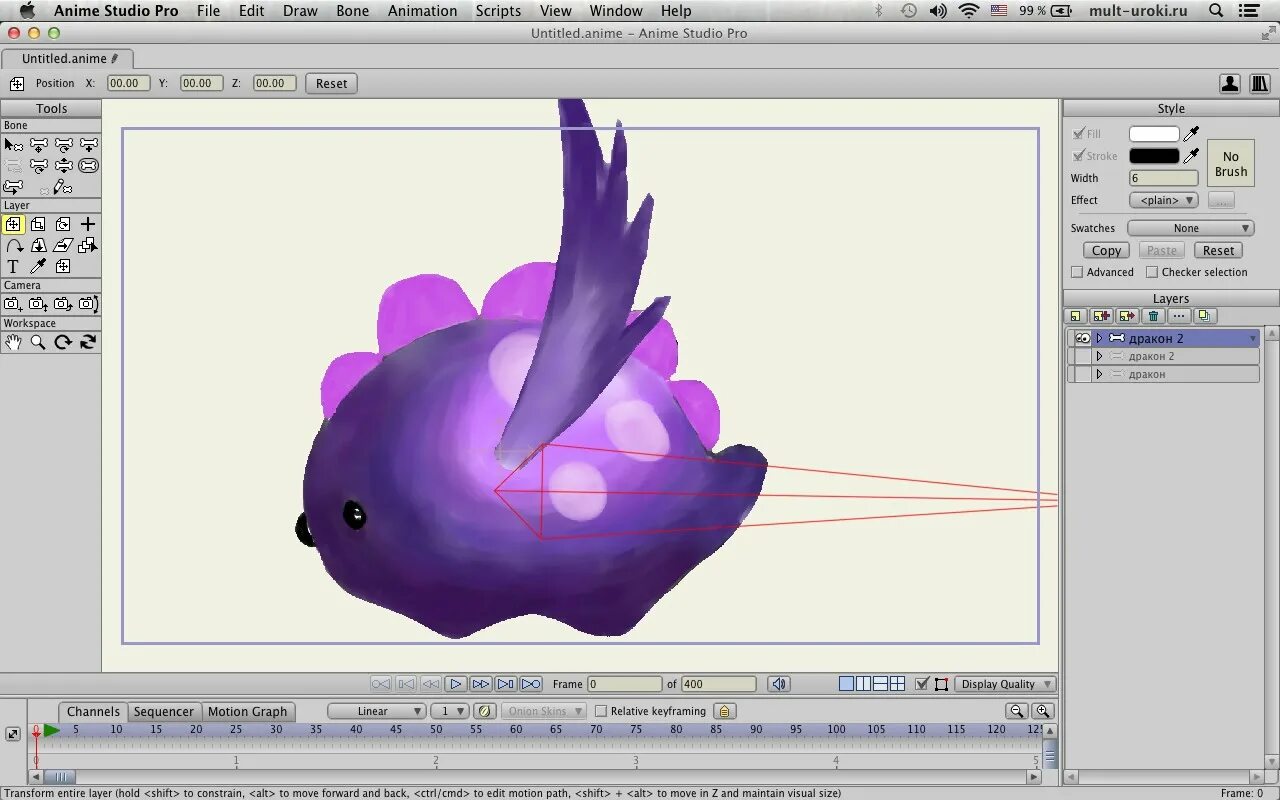Enable Checker selection
Image resolution: width=1280 pixels, height=800 pixels.
coord(1152,272)
